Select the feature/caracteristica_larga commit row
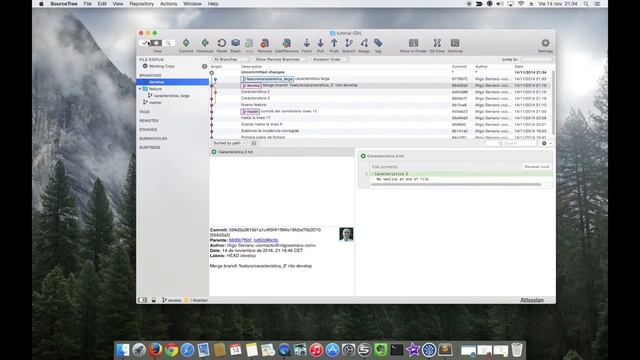This screenshot has height=360, width=640. coord(380,79)
